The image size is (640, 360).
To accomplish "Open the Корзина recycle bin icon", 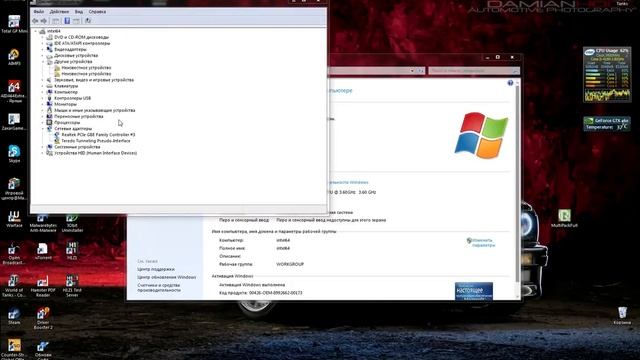I will pyautogui.click(x=622, y=316).
